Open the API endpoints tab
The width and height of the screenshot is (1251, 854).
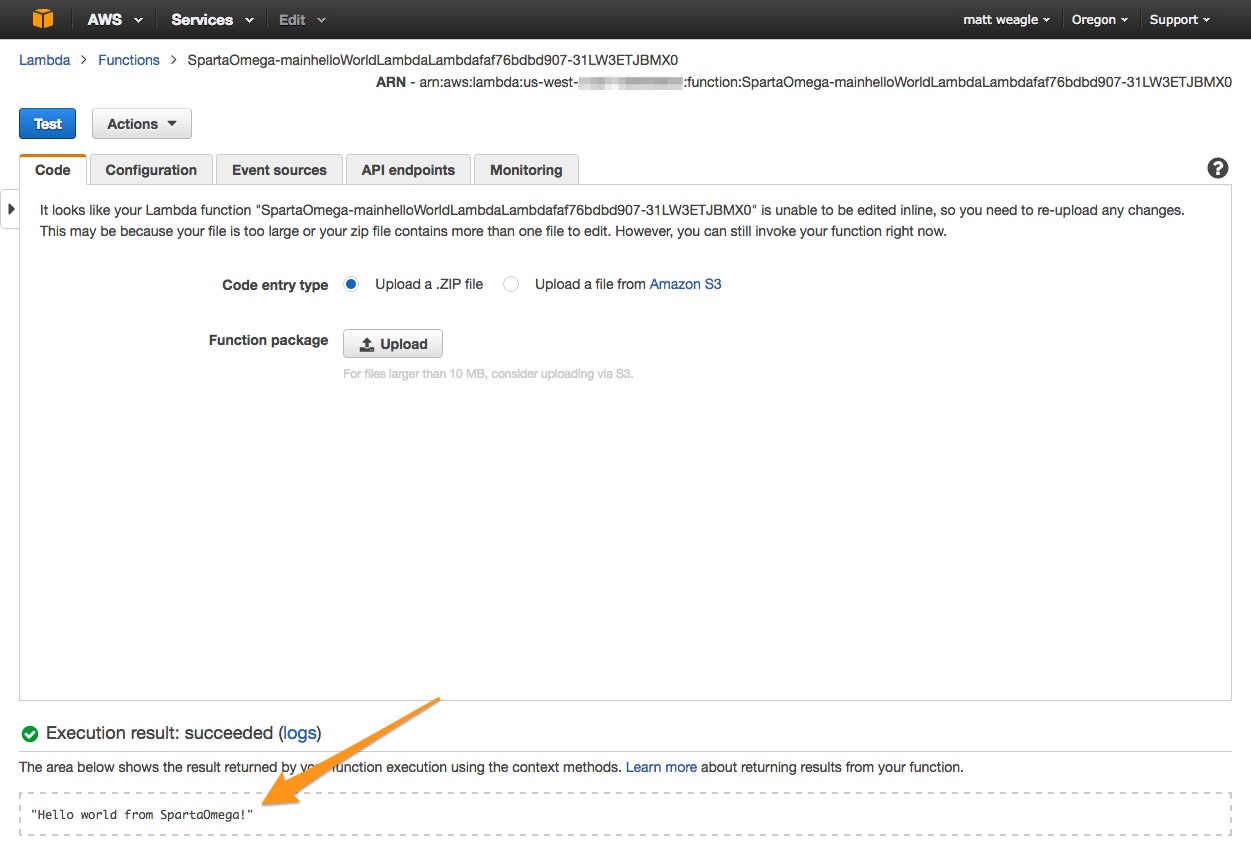(408, 170)
